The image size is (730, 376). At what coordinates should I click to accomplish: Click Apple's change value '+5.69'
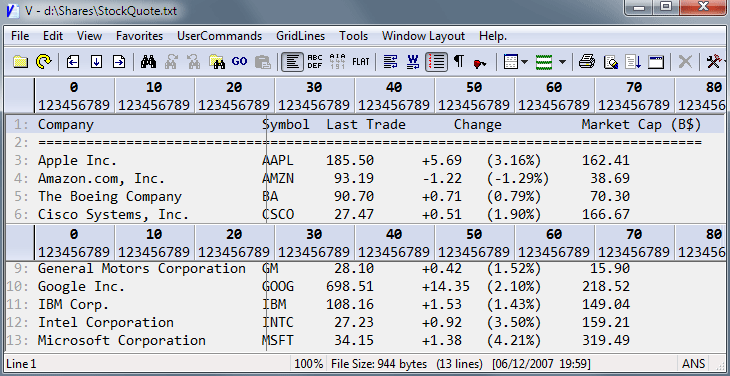pos(442,161)
